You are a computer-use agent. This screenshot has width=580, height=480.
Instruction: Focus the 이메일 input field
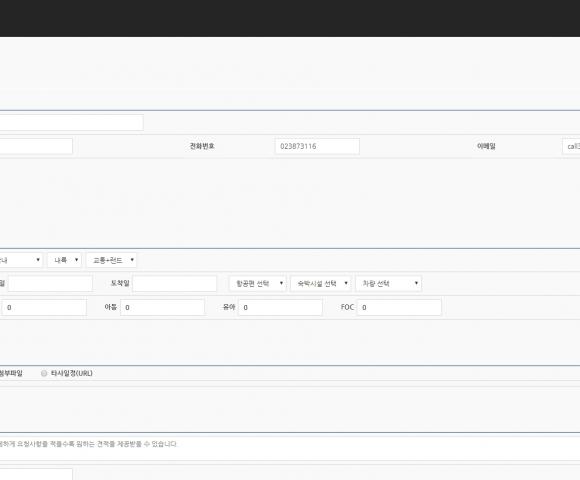tap(571, 146)
